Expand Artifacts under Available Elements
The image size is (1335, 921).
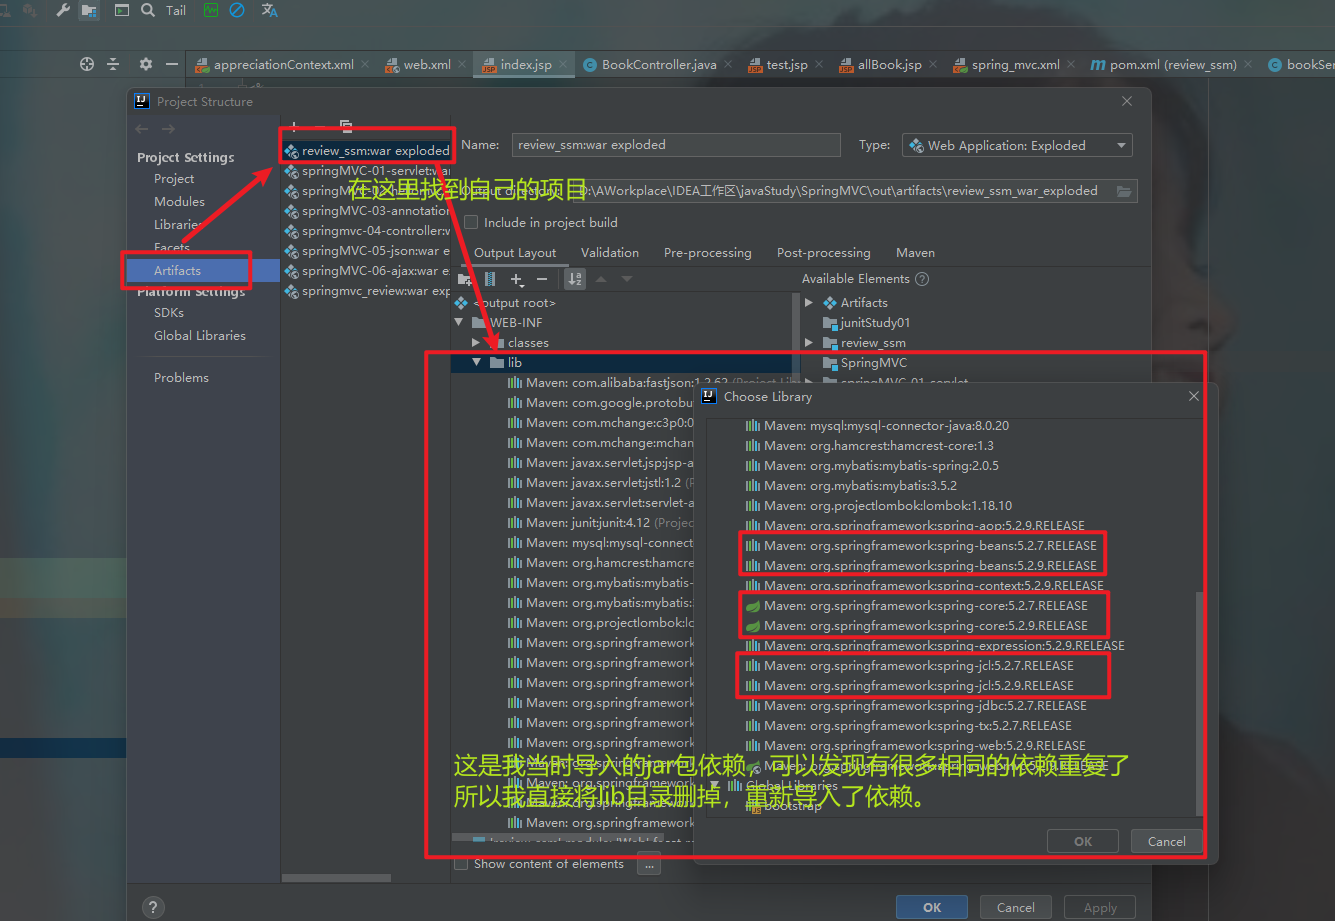[x=809, y=302]
